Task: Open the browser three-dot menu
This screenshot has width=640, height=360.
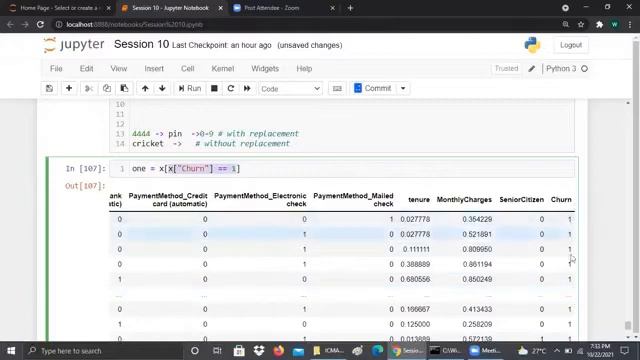Action: click(x=630, y=24)
